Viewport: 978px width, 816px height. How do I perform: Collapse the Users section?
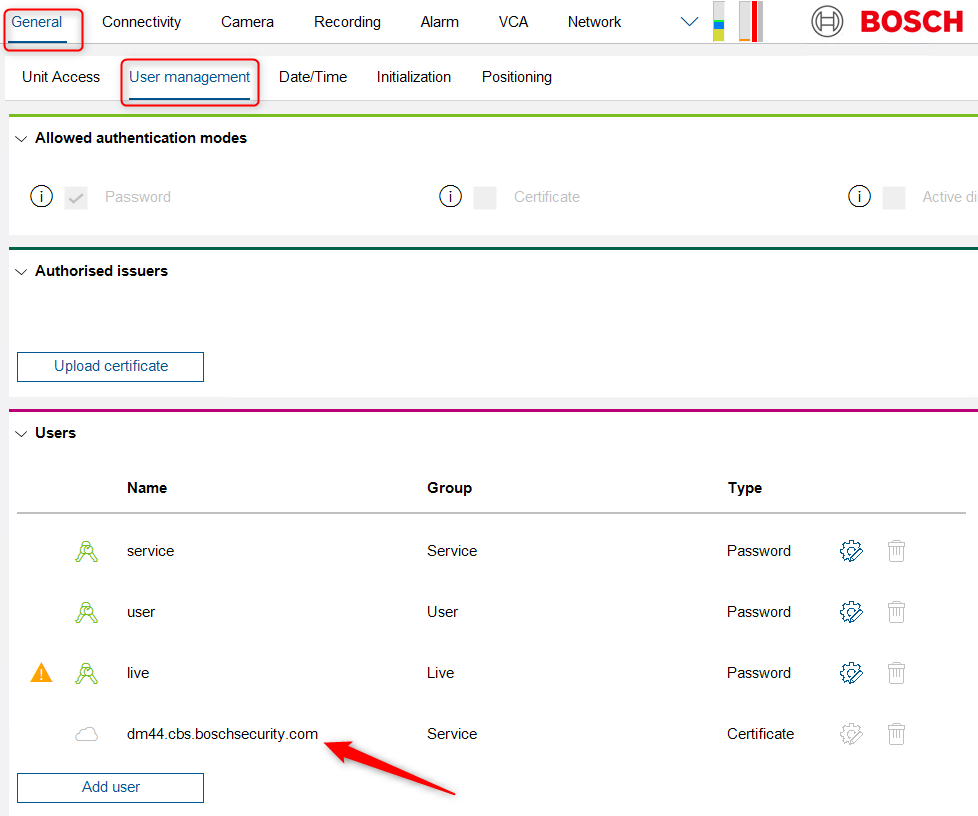pos(22,434)
